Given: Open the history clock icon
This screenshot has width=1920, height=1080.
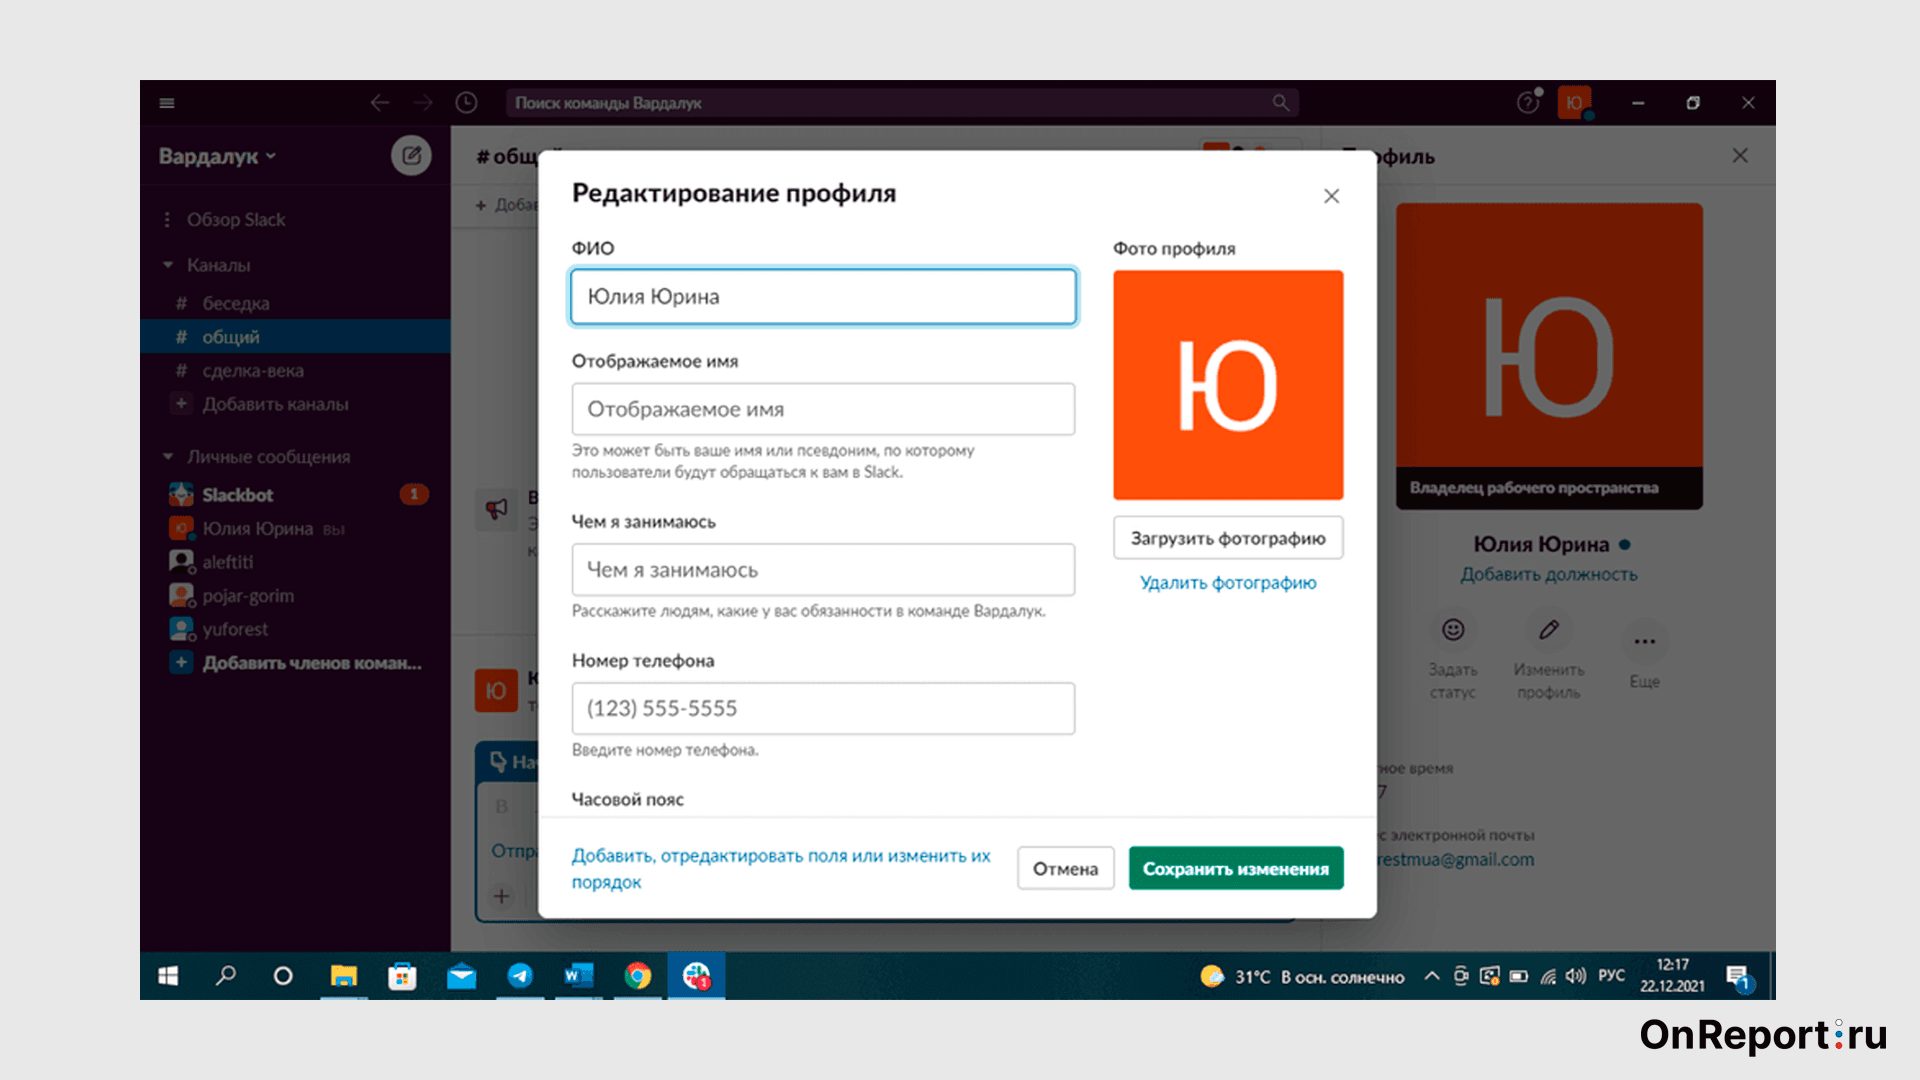Looking at the screenshot, I should pyautogui.click(x=466, y=103).
